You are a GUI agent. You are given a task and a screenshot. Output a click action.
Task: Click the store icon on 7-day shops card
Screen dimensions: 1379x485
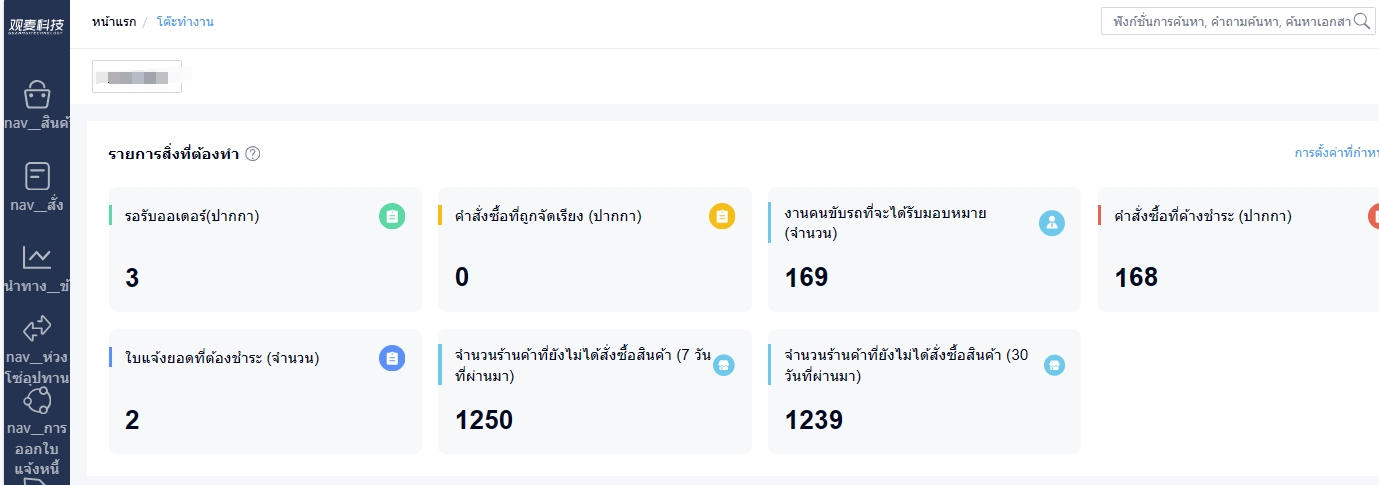724,366
